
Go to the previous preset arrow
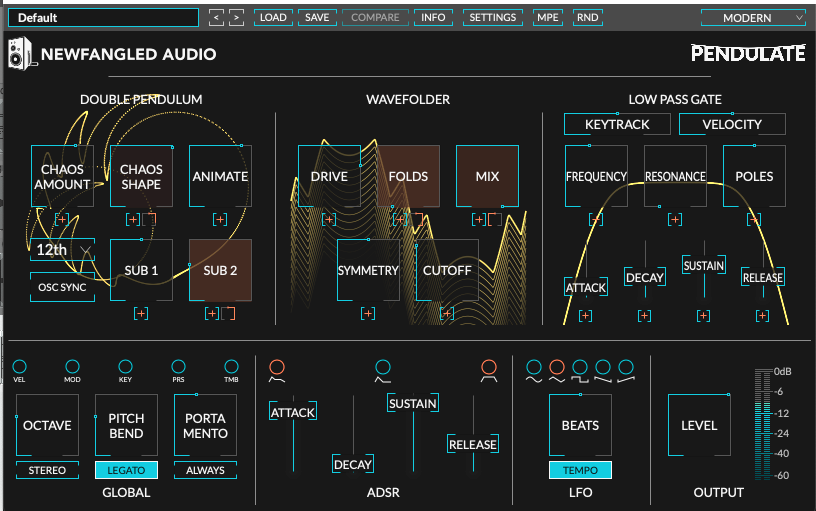[x=217, y=17]
